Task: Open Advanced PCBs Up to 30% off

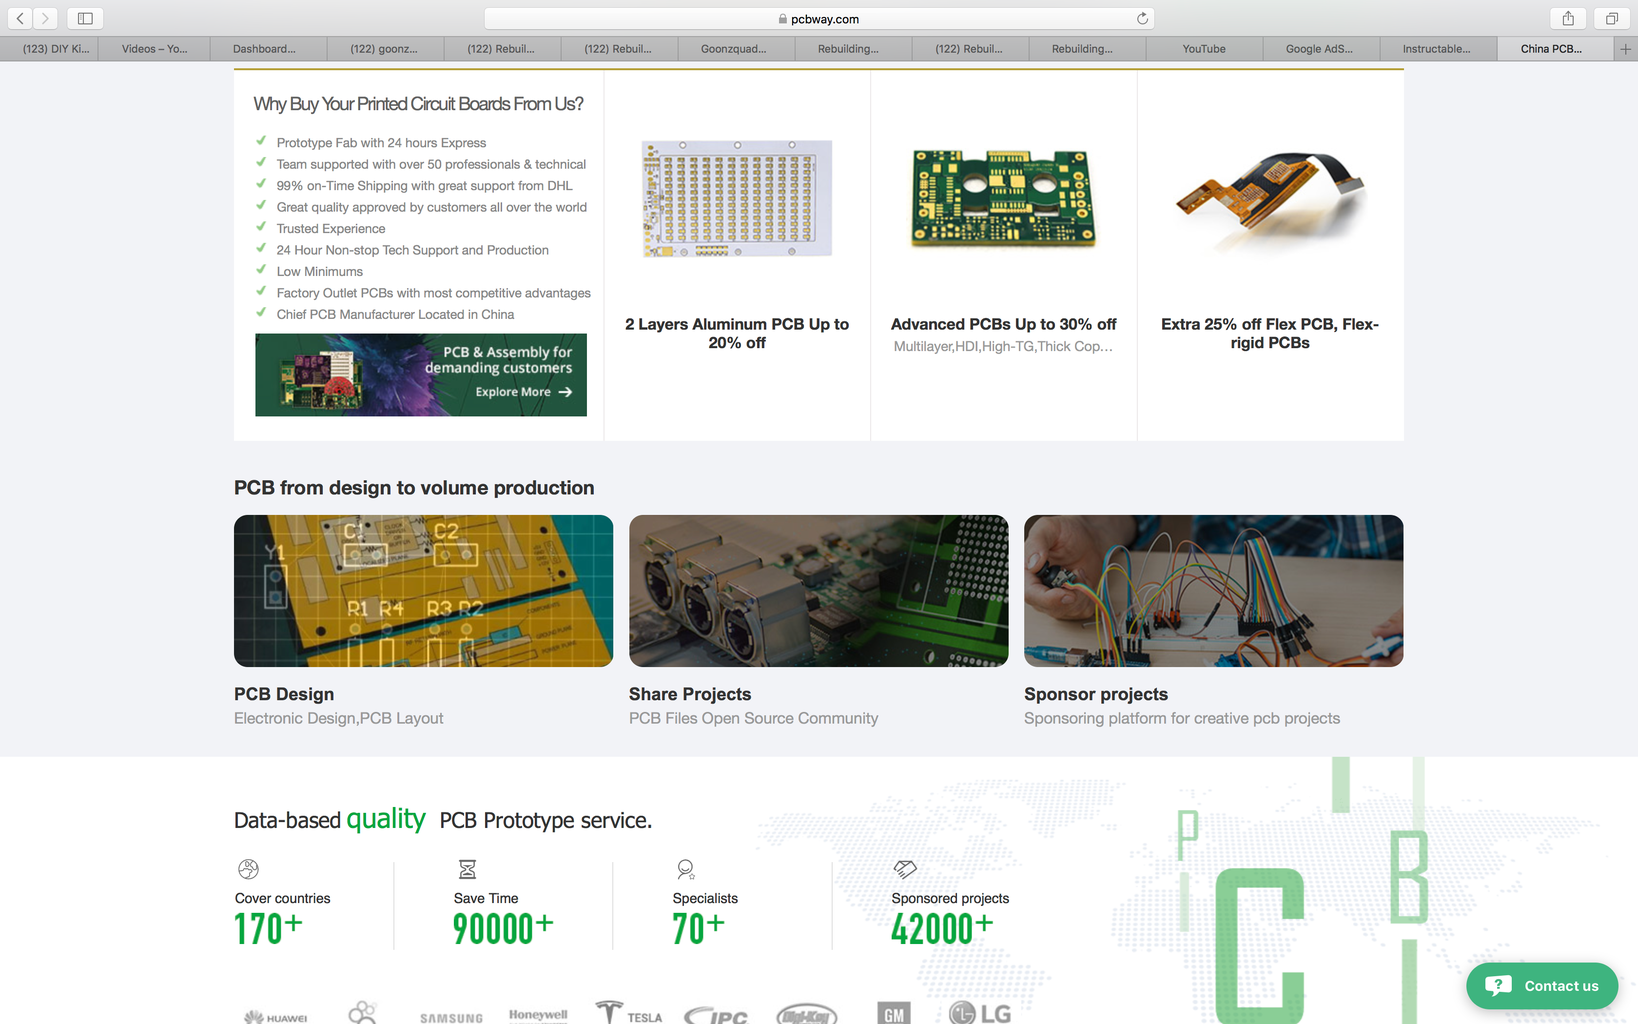Action: click(1004, 324)
